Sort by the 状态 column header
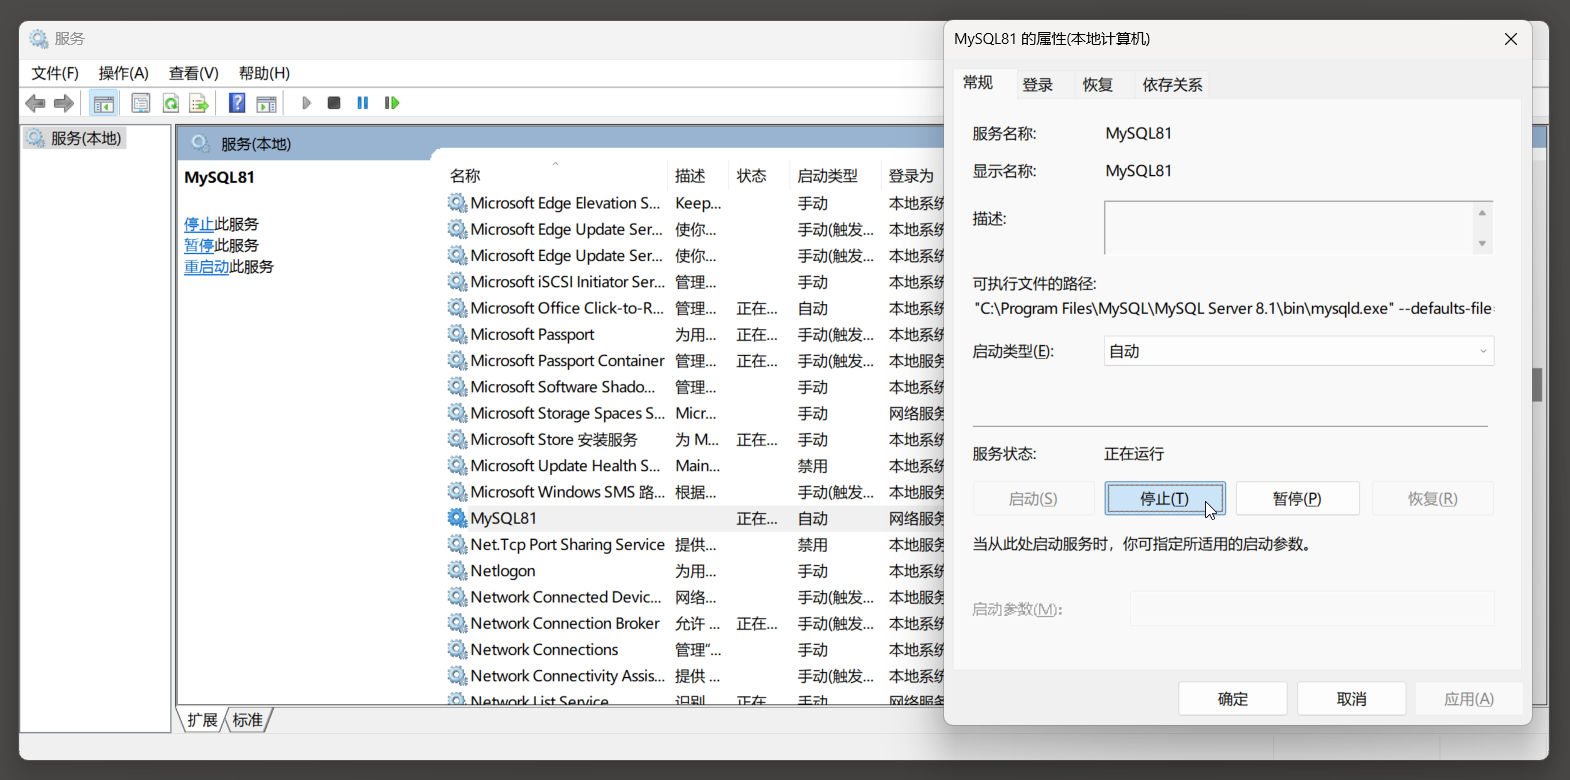Image resolution: width=1570 pixels, height=780 pixels. pyautogui.click(x=759, y=175)
